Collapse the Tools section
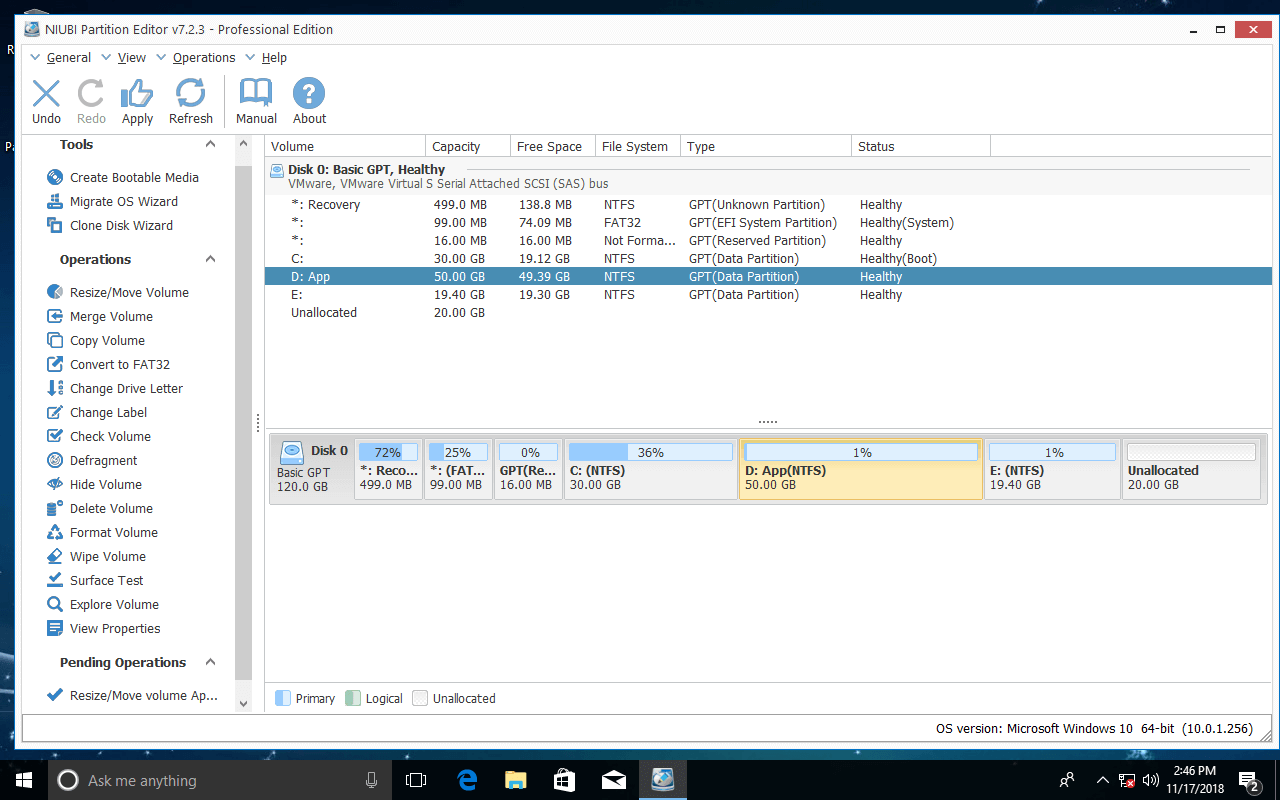 click(x=210, y=145)
